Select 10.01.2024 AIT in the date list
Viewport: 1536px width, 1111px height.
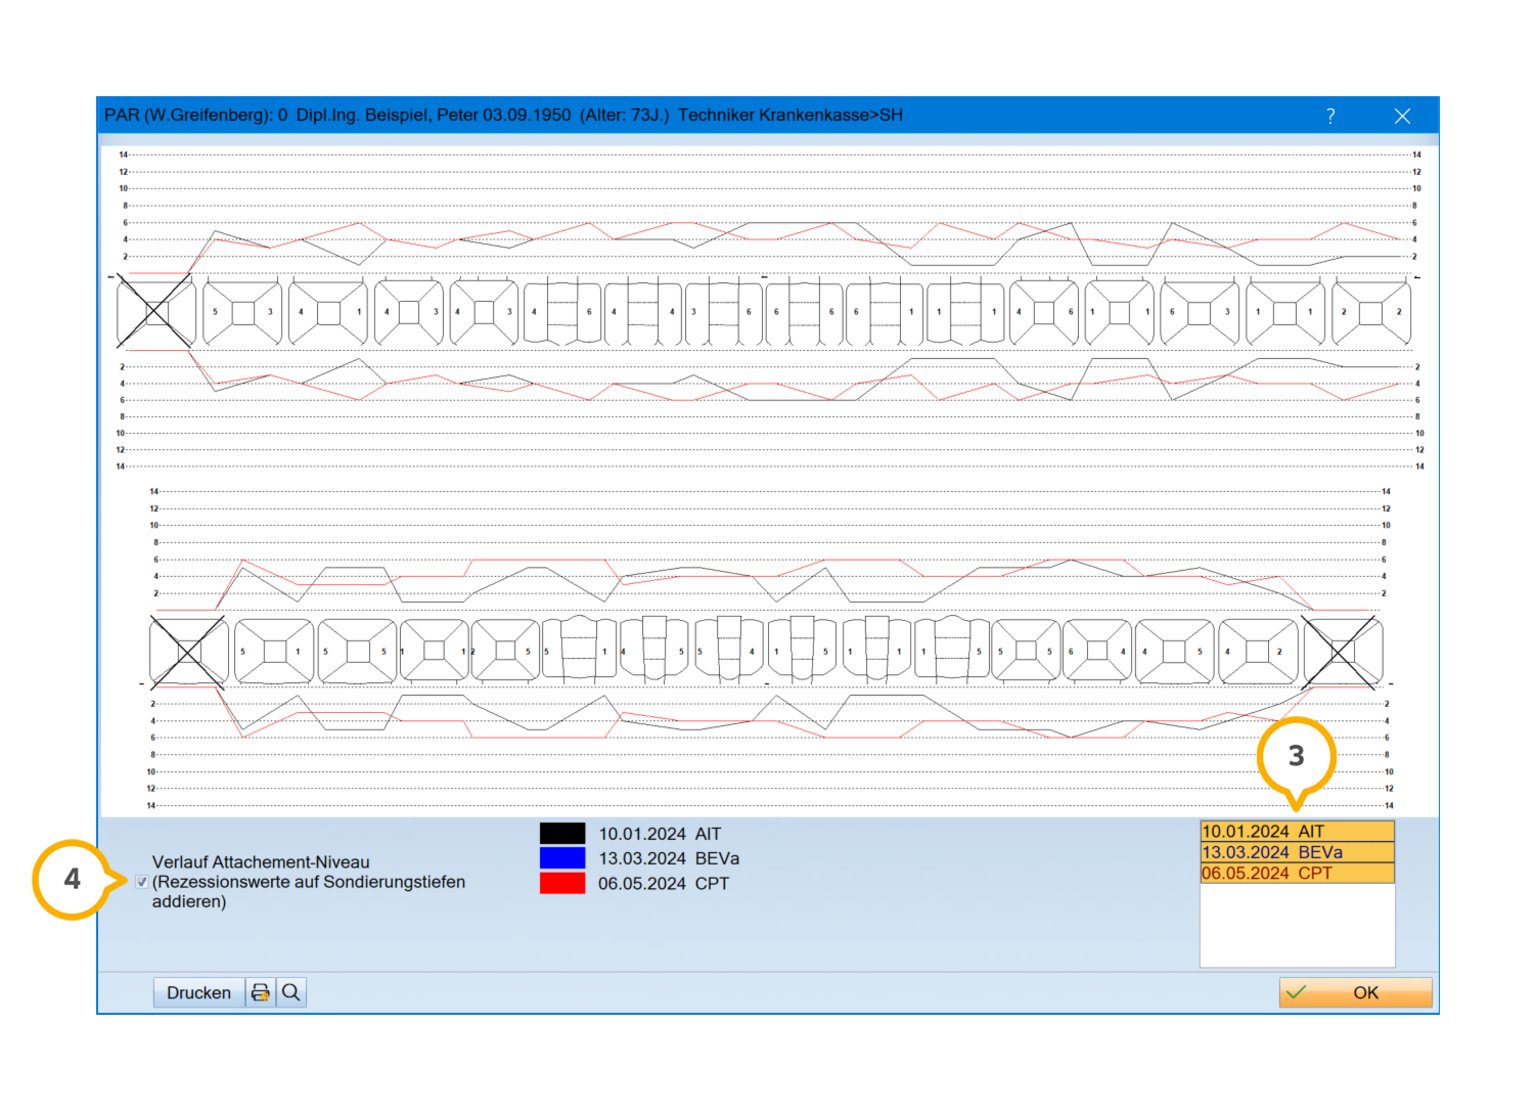(1297, 831)
